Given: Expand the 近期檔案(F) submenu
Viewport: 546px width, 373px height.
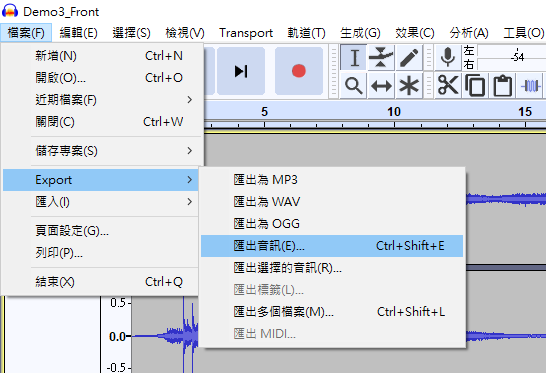Looking at the screenshot, I should tap(115, 100).
